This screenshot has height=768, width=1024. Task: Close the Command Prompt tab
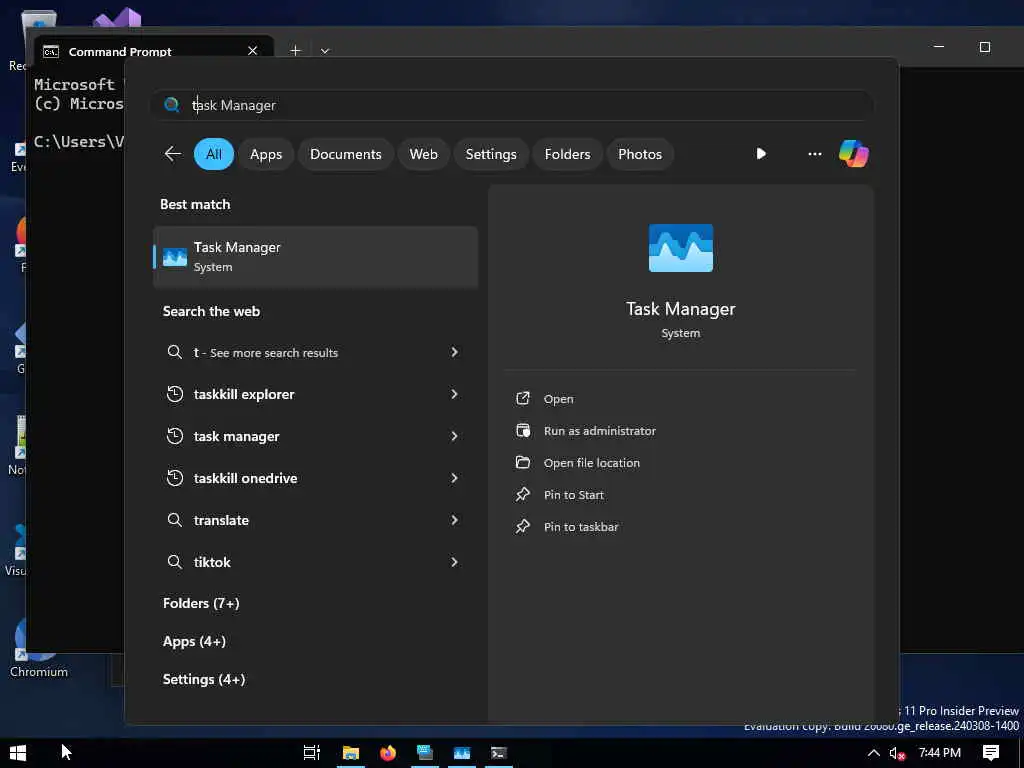[x=253, y=50]
